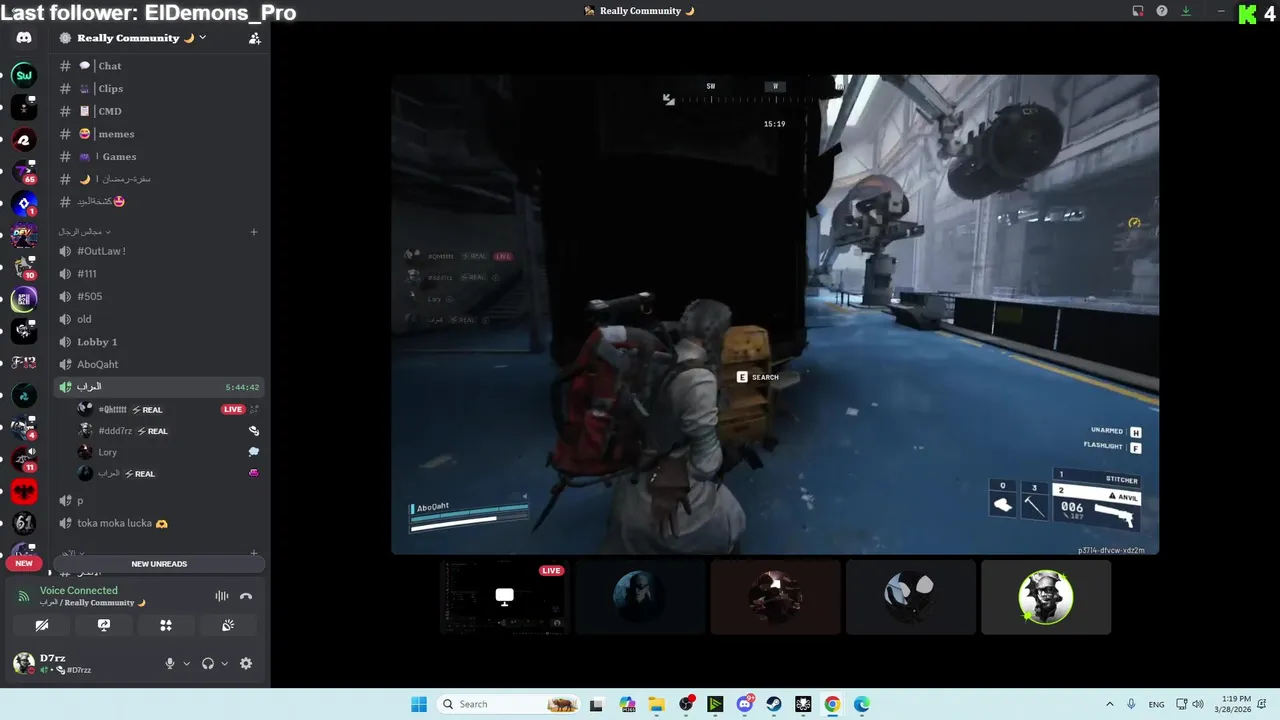Open the red server icon in sidebar

point(24,490)
